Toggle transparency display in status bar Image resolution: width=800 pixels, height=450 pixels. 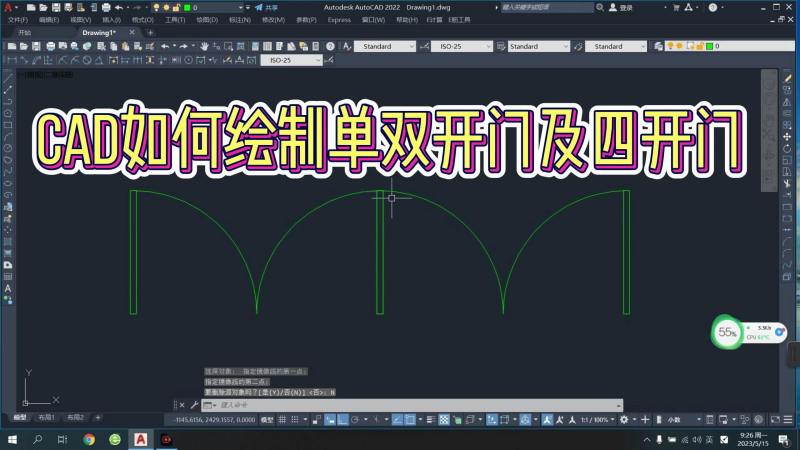444,419
